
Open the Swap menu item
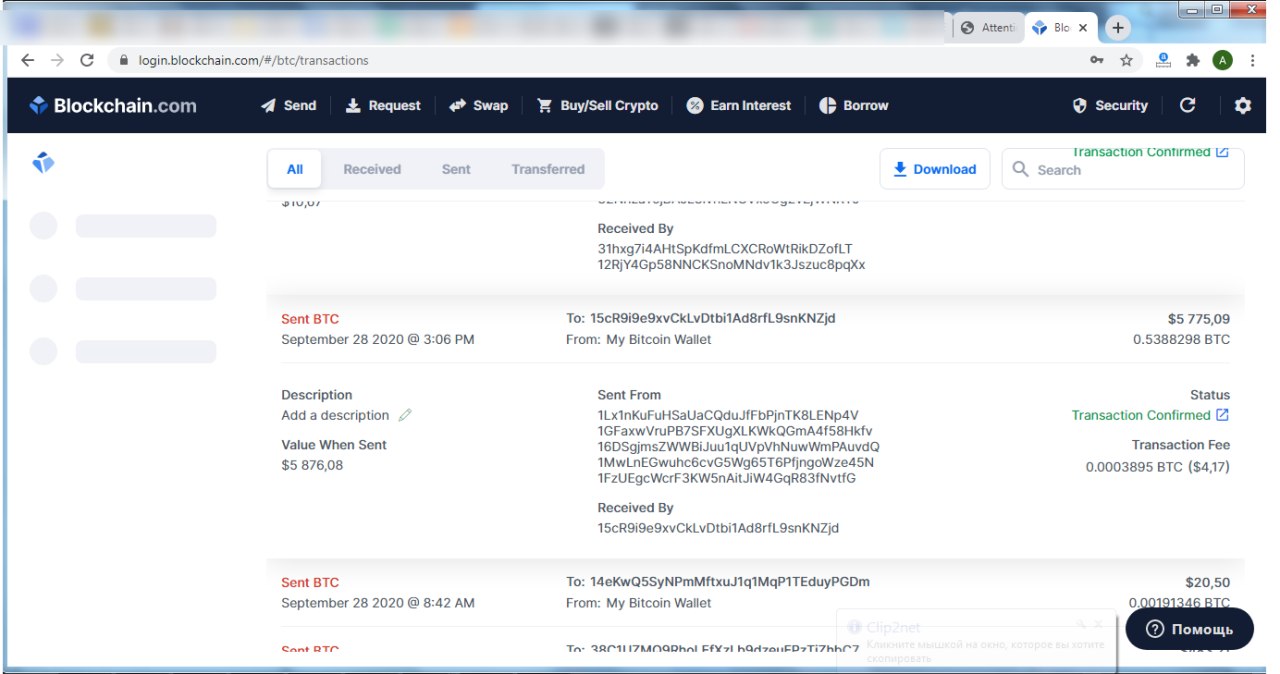point(478,106)
